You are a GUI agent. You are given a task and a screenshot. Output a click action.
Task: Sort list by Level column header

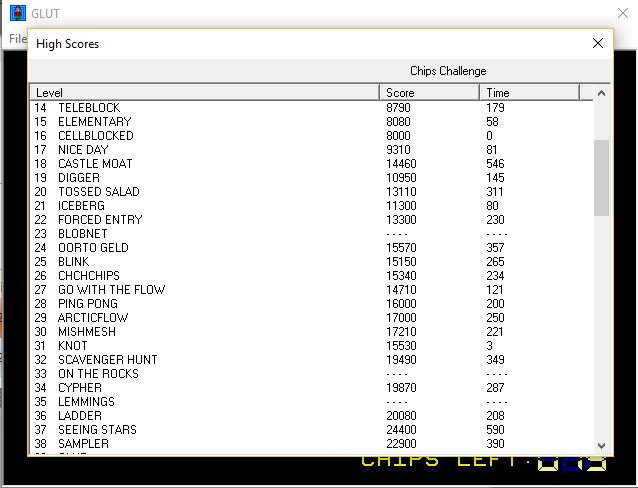[205, 93]
